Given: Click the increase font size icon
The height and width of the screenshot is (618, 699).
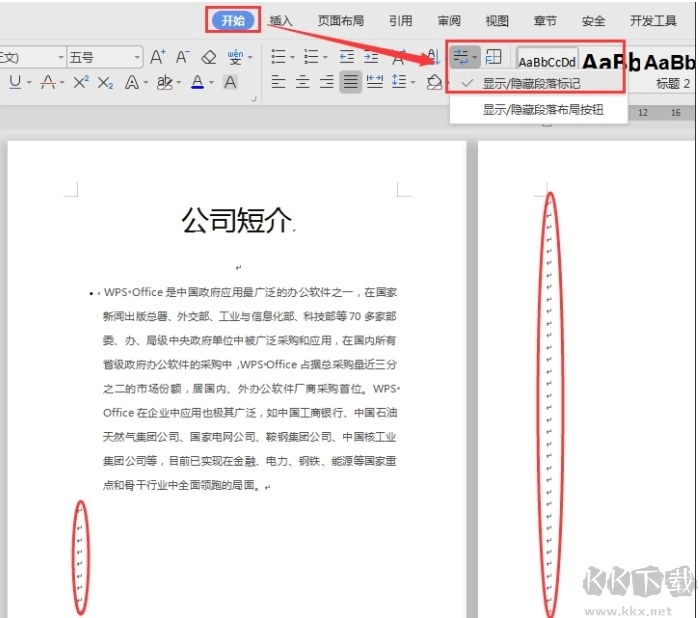Looking at the screenshot, I should pos(158,58).
